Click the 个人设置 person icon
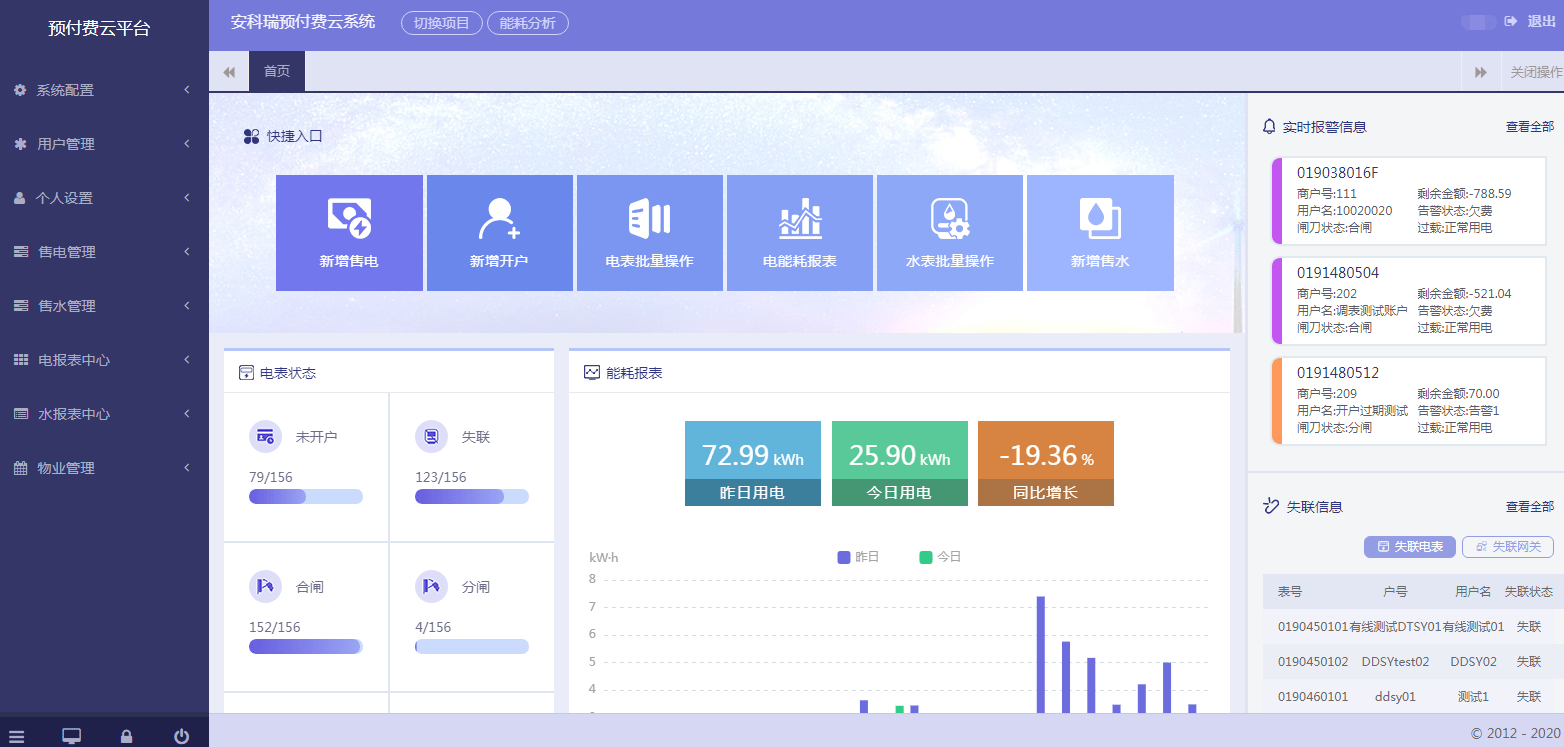 point(20,198)
